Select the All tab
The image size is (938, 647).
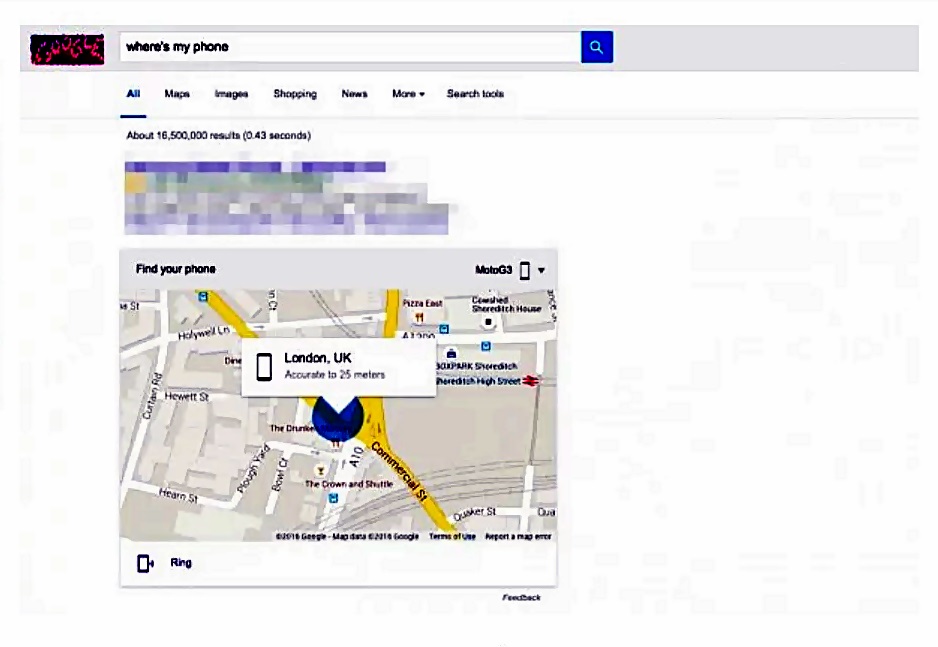pyautogui.click(x=133, y=94)
